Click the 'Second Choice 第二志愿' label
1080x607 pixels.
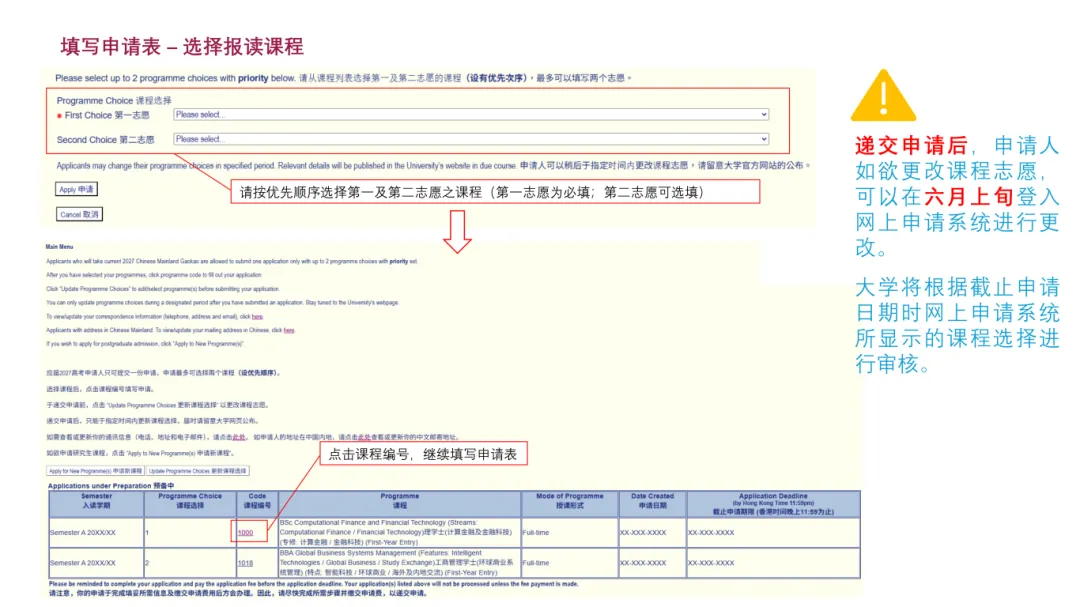105,140
